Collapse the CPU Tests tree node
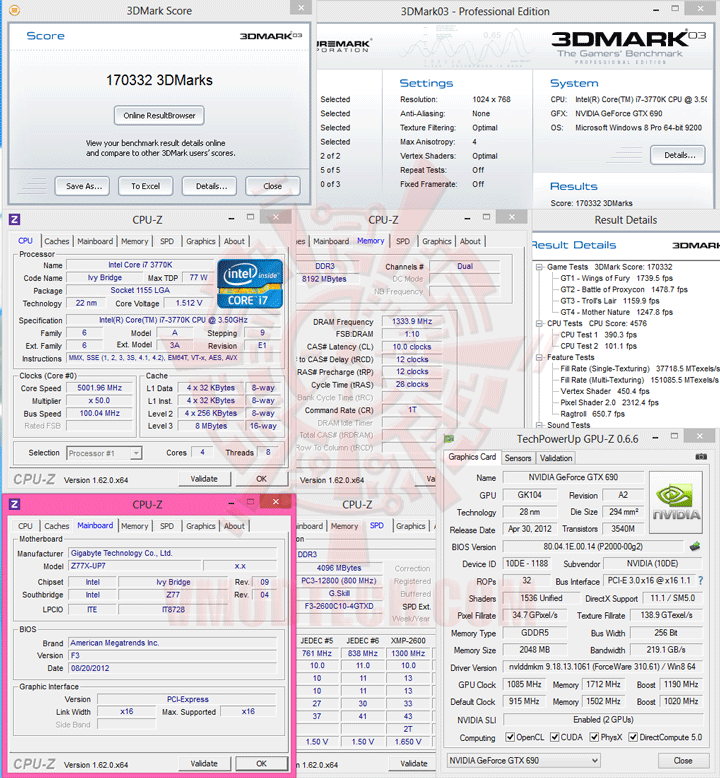This screenshot has height=778, width=720. [539, 324]
